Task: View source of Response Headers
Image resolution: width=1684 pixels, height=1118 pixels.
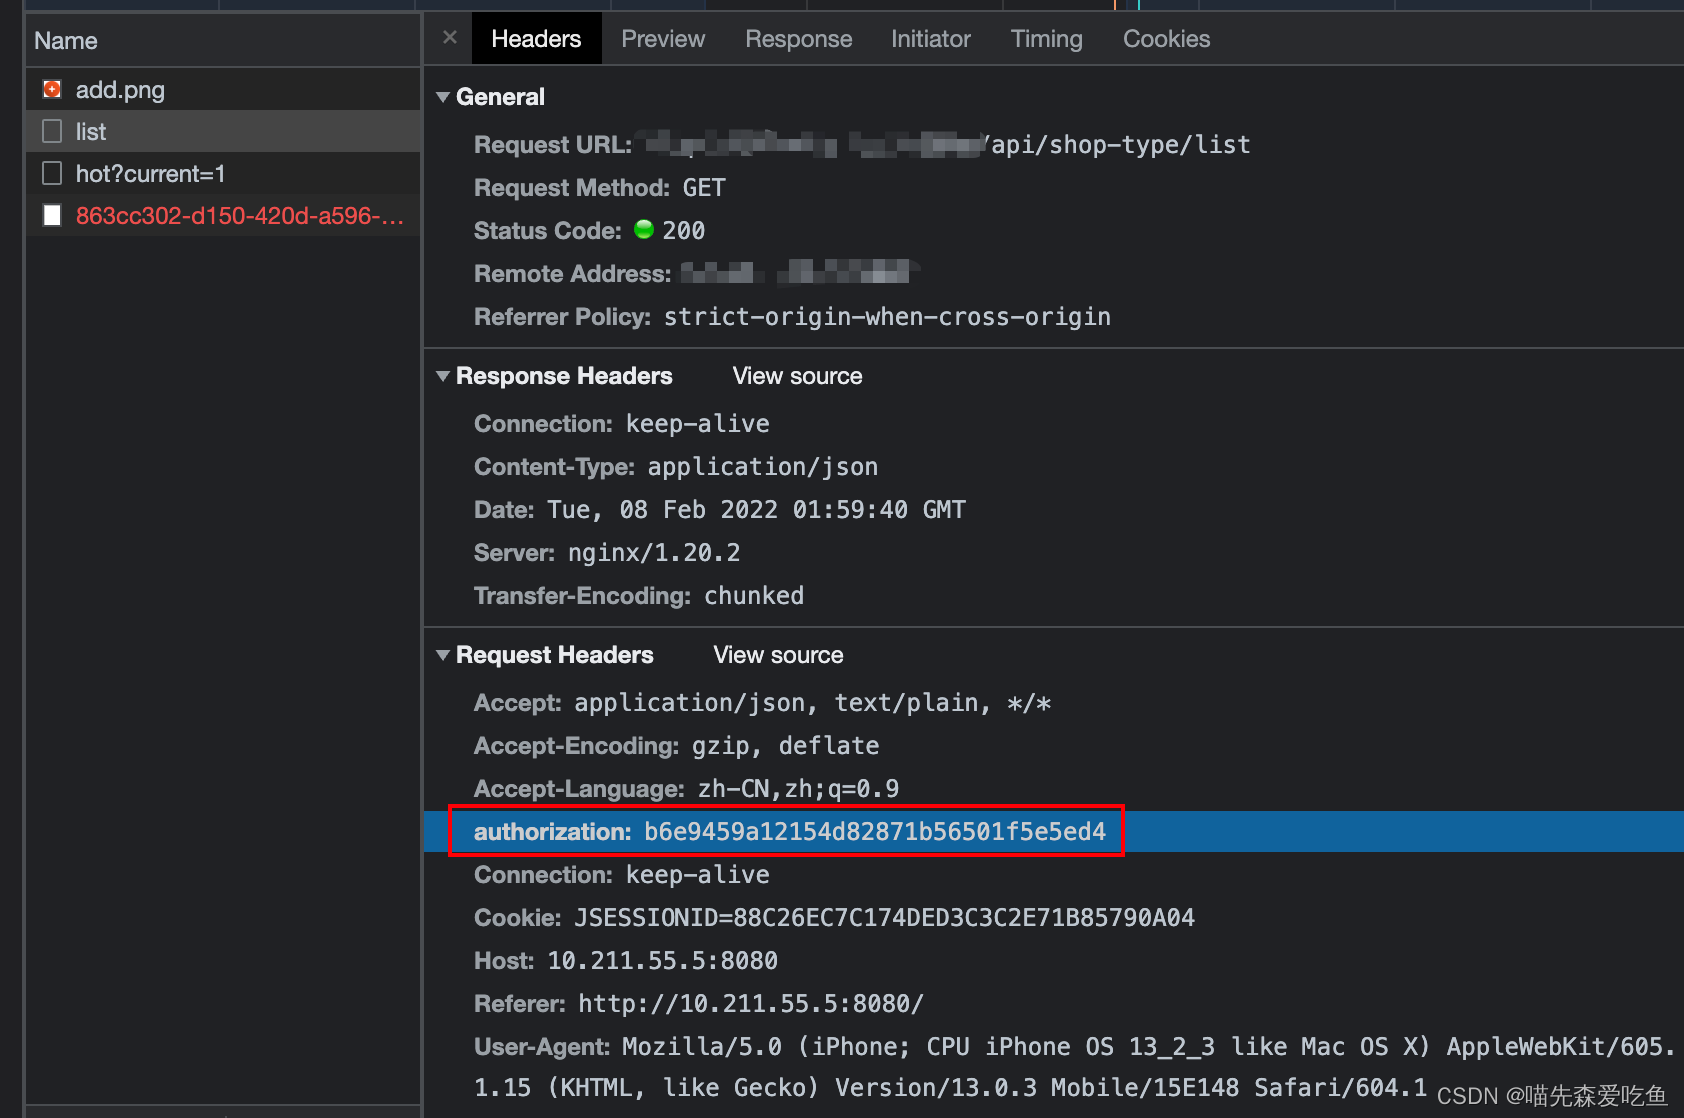Action: tap(797, 376)
